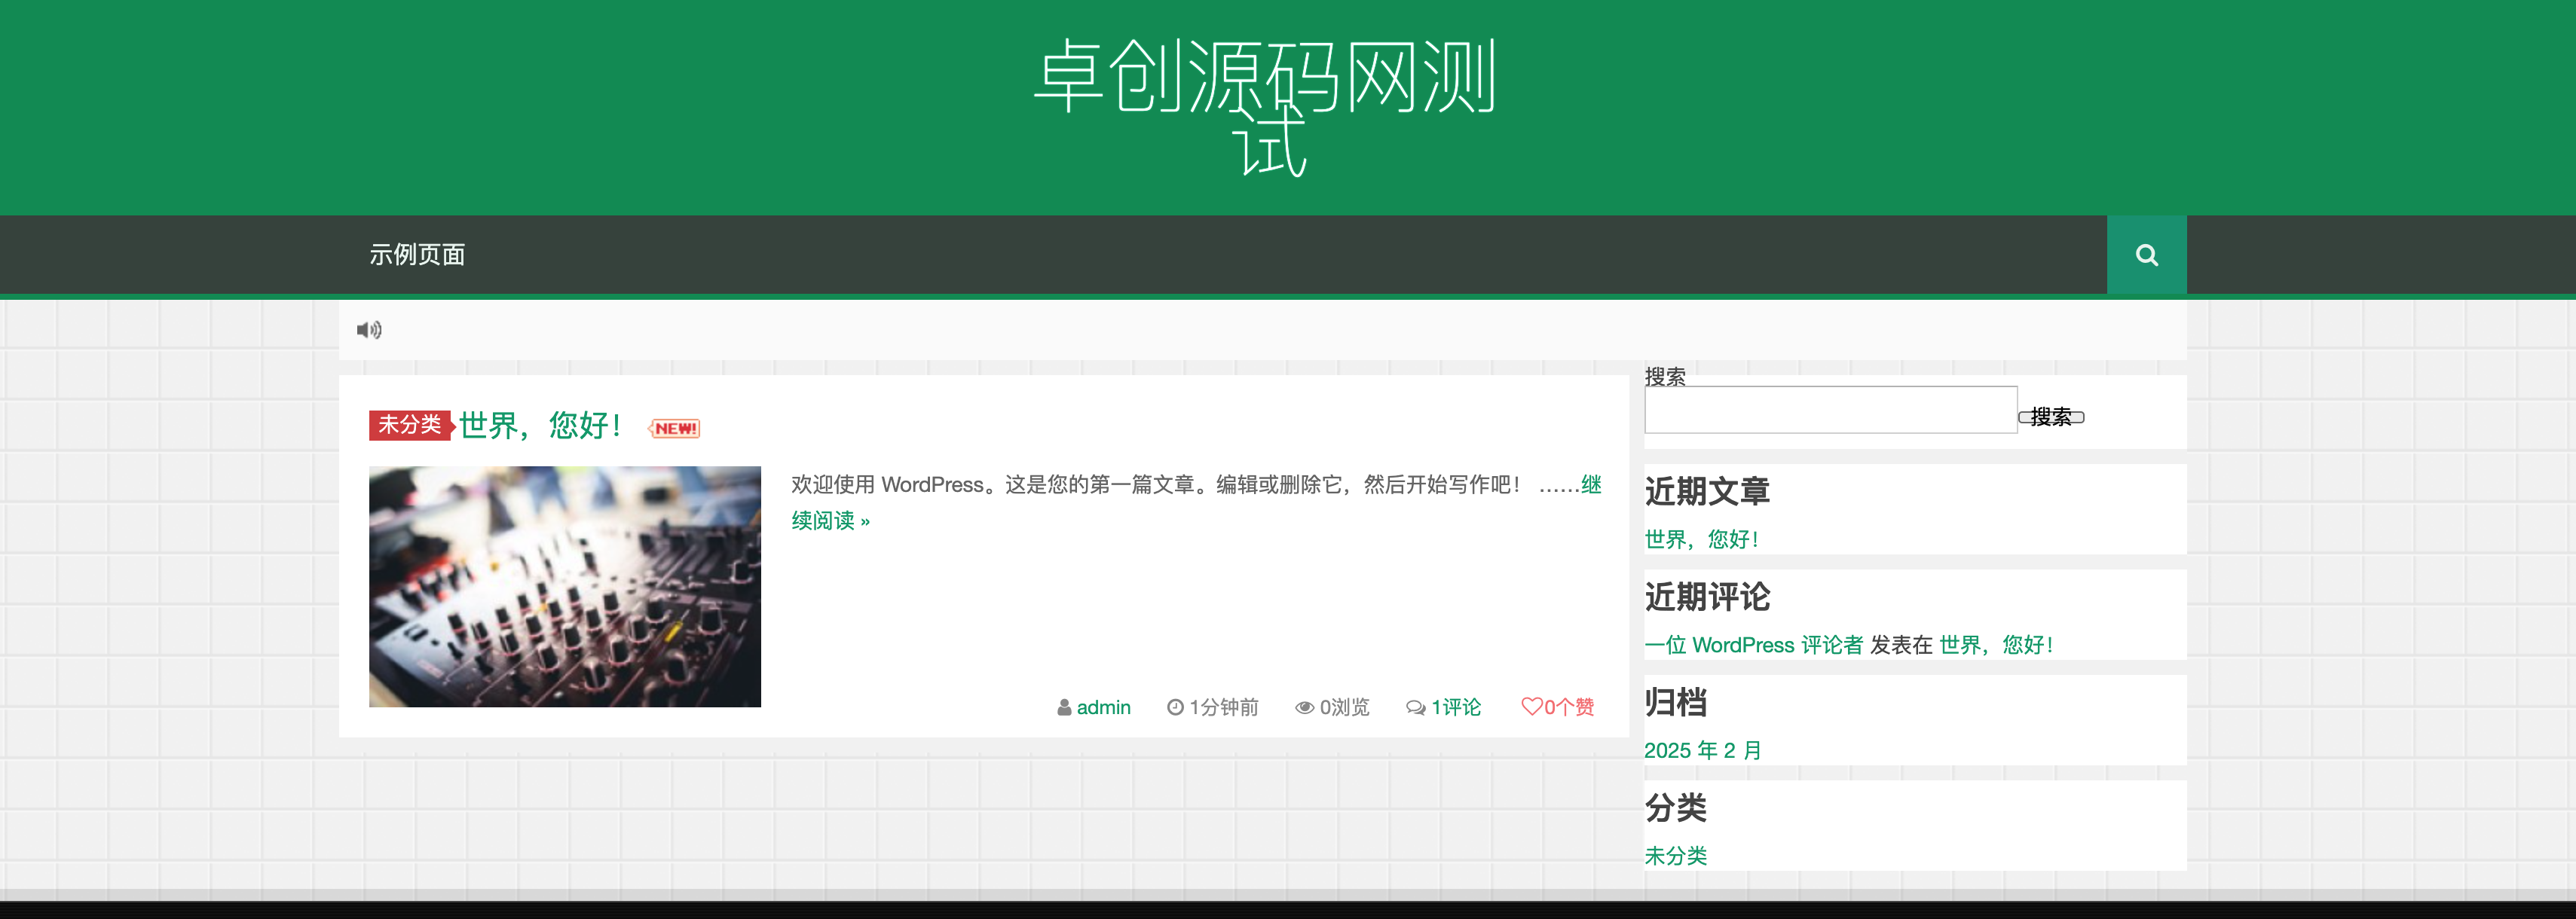Open the post title 世界，您好！
Screen dimensions: 2576x919
coord(541,425)
